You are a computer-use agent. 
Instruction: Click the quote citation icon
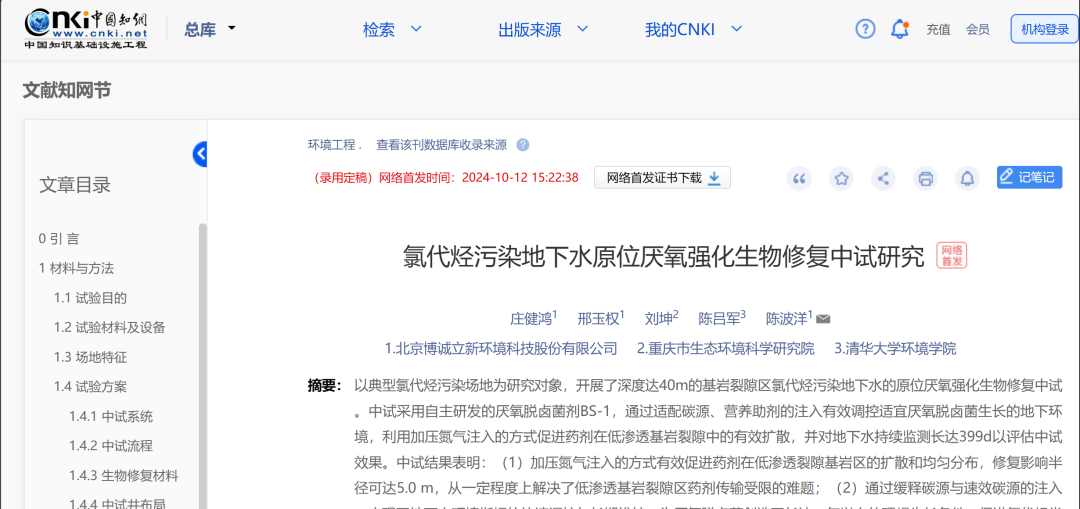point(799,178)
